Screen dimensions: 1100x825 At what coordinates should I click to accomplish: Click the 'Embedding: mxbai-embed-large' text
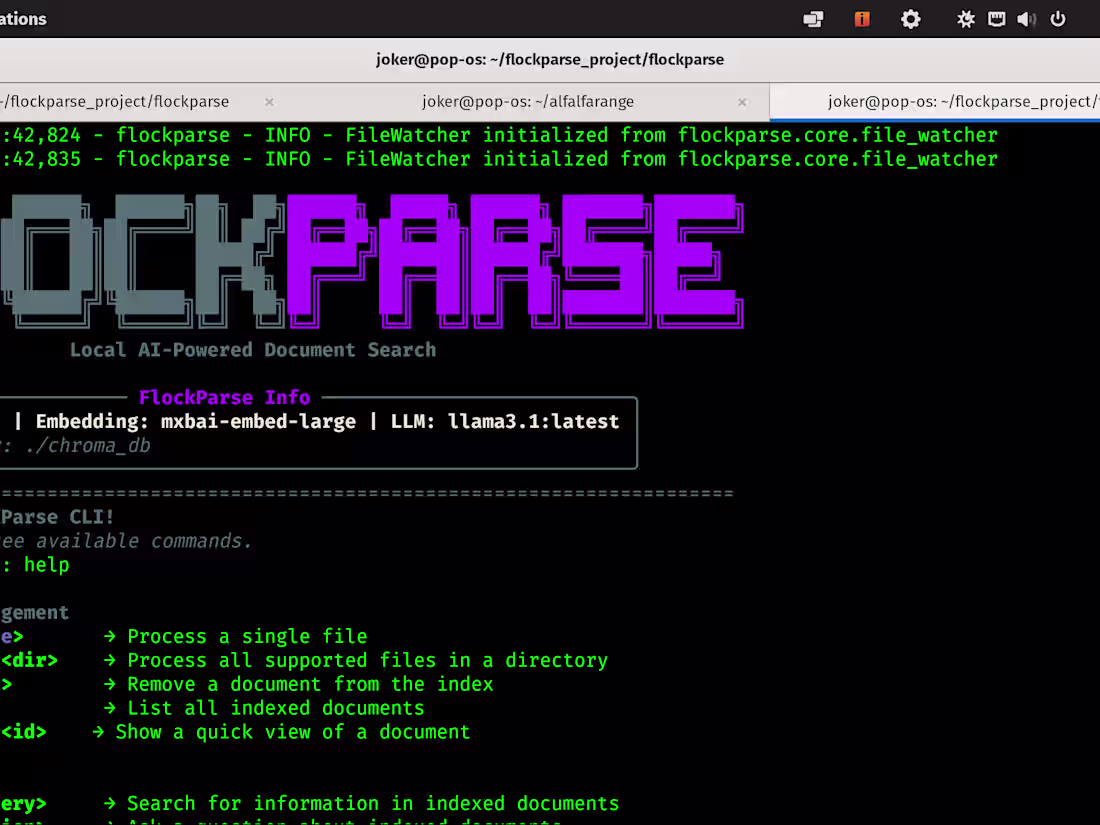(196, 422)
